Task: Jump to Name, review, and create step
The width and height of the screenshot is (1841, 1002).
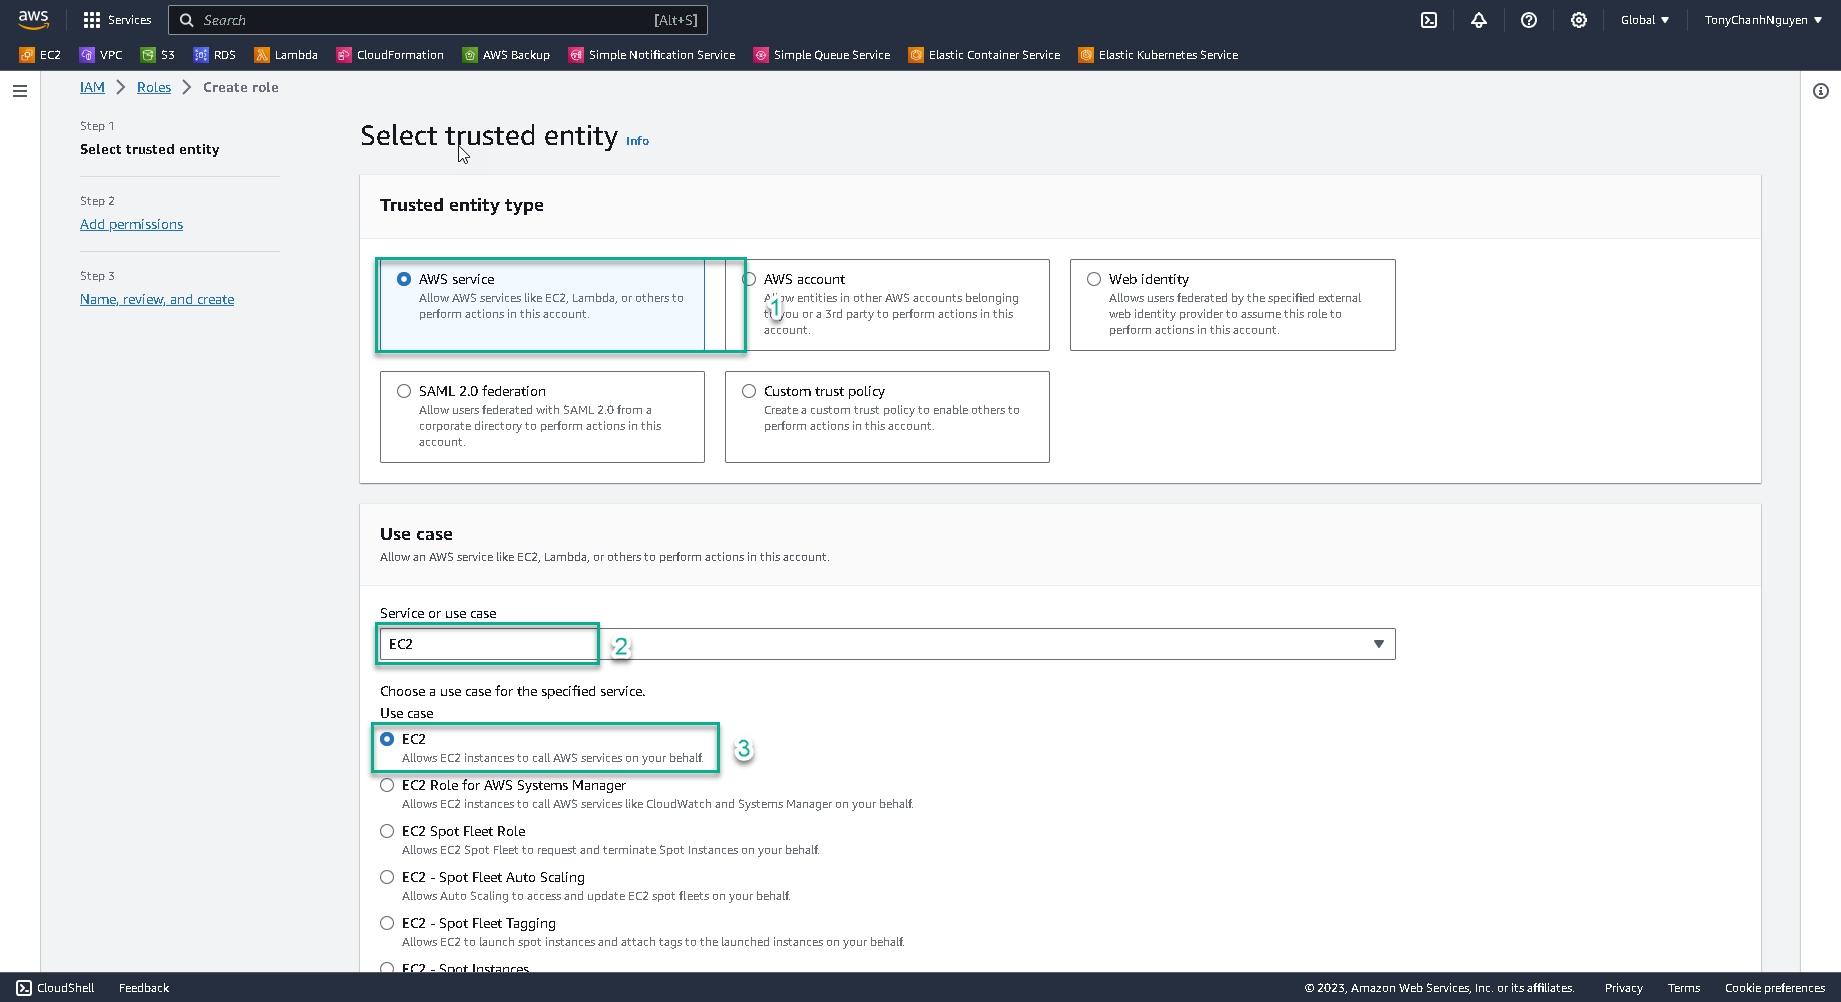Action: click(157, 299)
